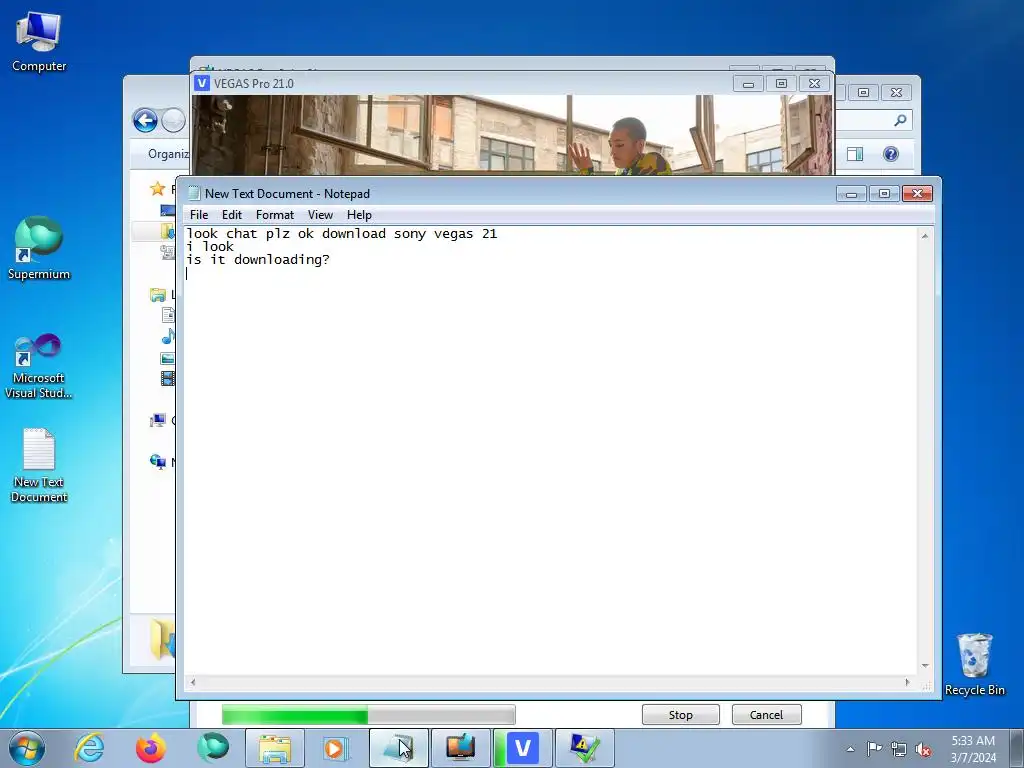Launch Firefox from the taskbar
The image size is (1024, 768).
click(151, 748)
